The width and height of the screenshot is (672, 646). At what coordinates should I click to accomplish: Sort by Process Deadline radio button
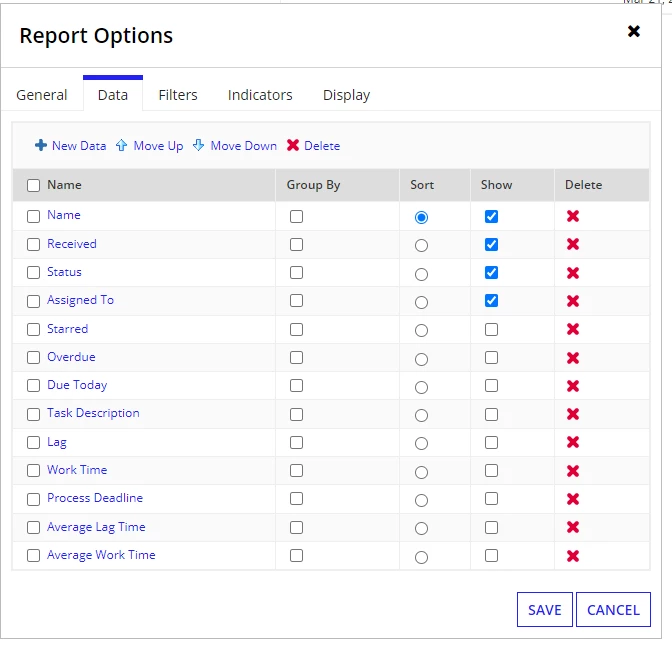[x=421, y=500]
